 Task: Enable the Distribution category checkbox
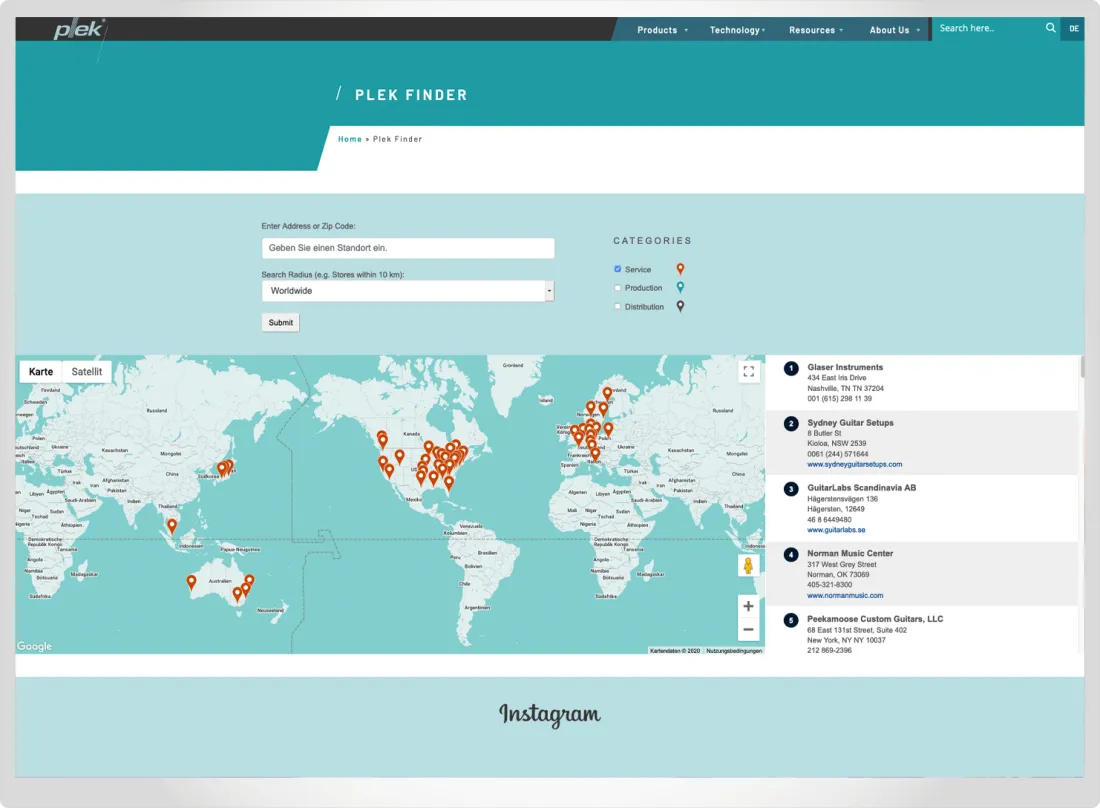pos(618,307)
